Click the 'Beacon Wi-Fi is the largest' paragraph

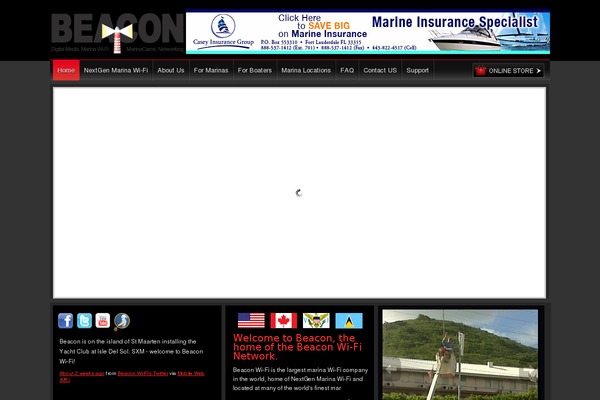[300, 379]
